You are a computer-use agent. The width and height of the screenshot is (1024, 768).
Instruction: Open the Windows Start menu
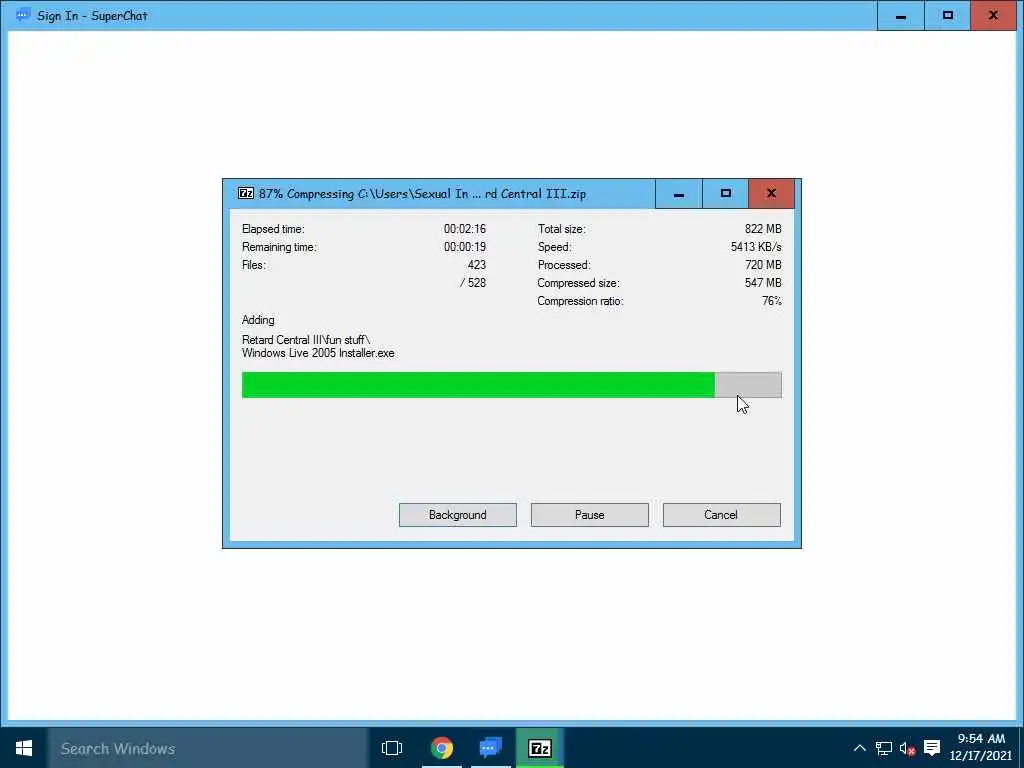point(24,748)
